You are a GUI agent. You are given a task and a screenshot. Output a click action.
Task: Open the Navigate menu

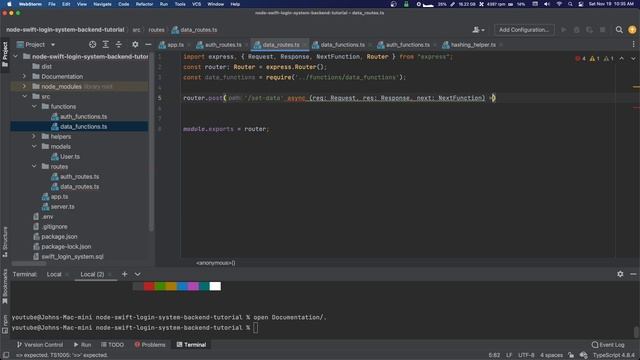tap(102, 4)
